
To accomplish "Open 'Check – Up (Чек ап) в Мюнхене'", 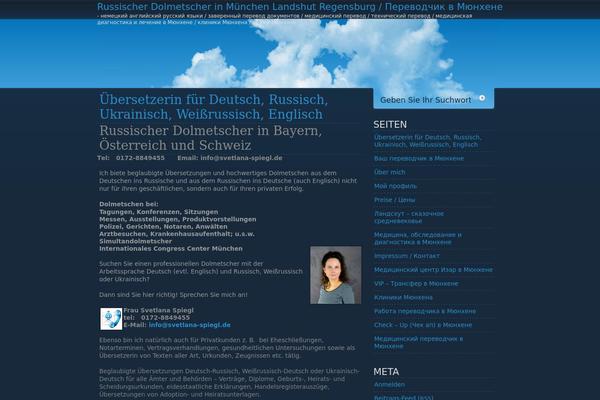I will 423,325.
